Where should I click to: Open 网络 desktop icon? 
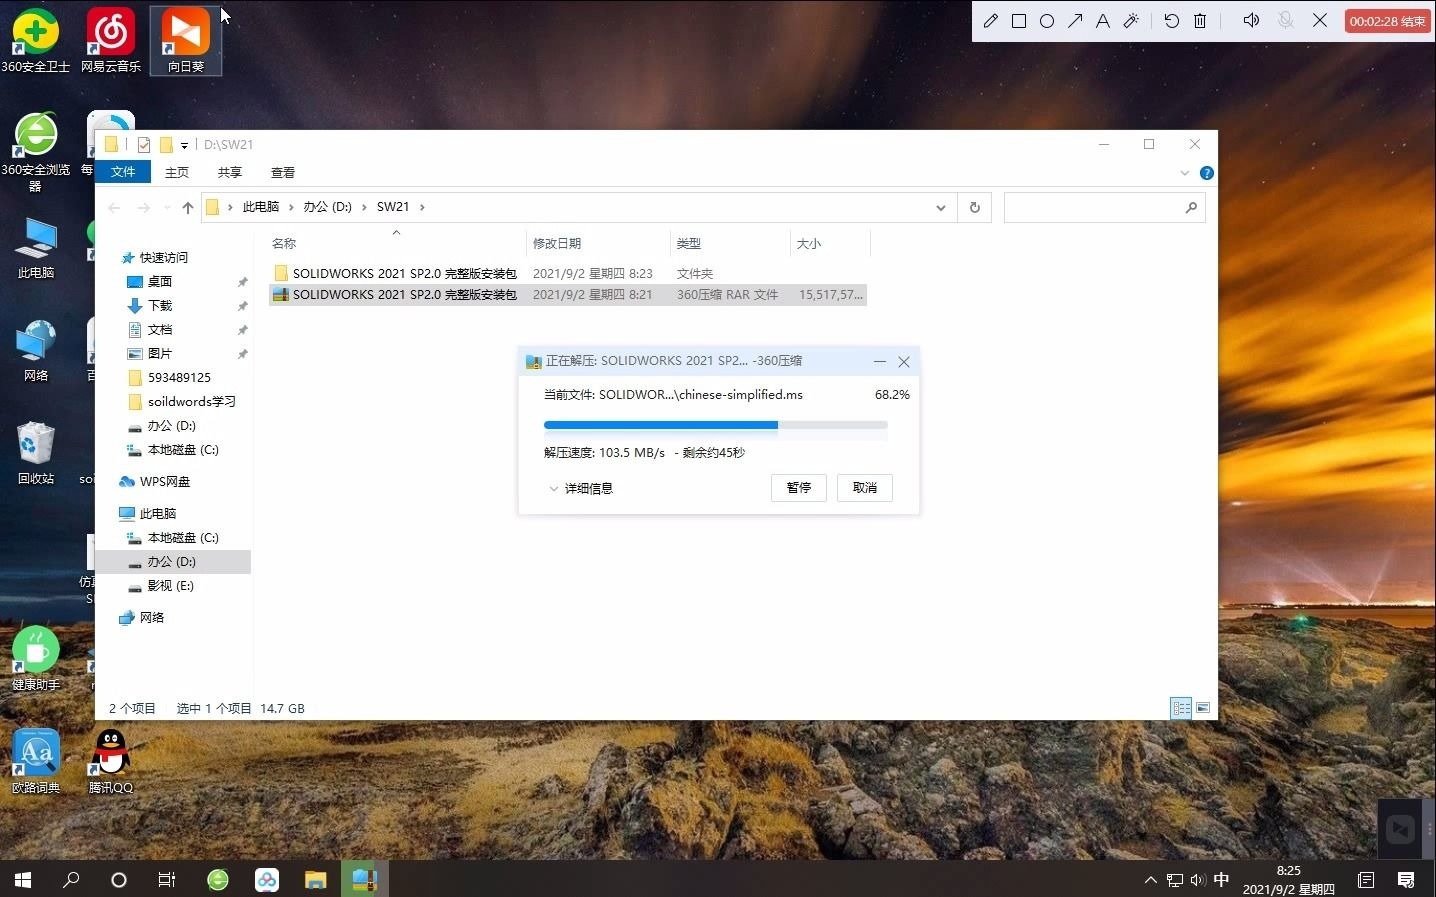coord(36,351)
